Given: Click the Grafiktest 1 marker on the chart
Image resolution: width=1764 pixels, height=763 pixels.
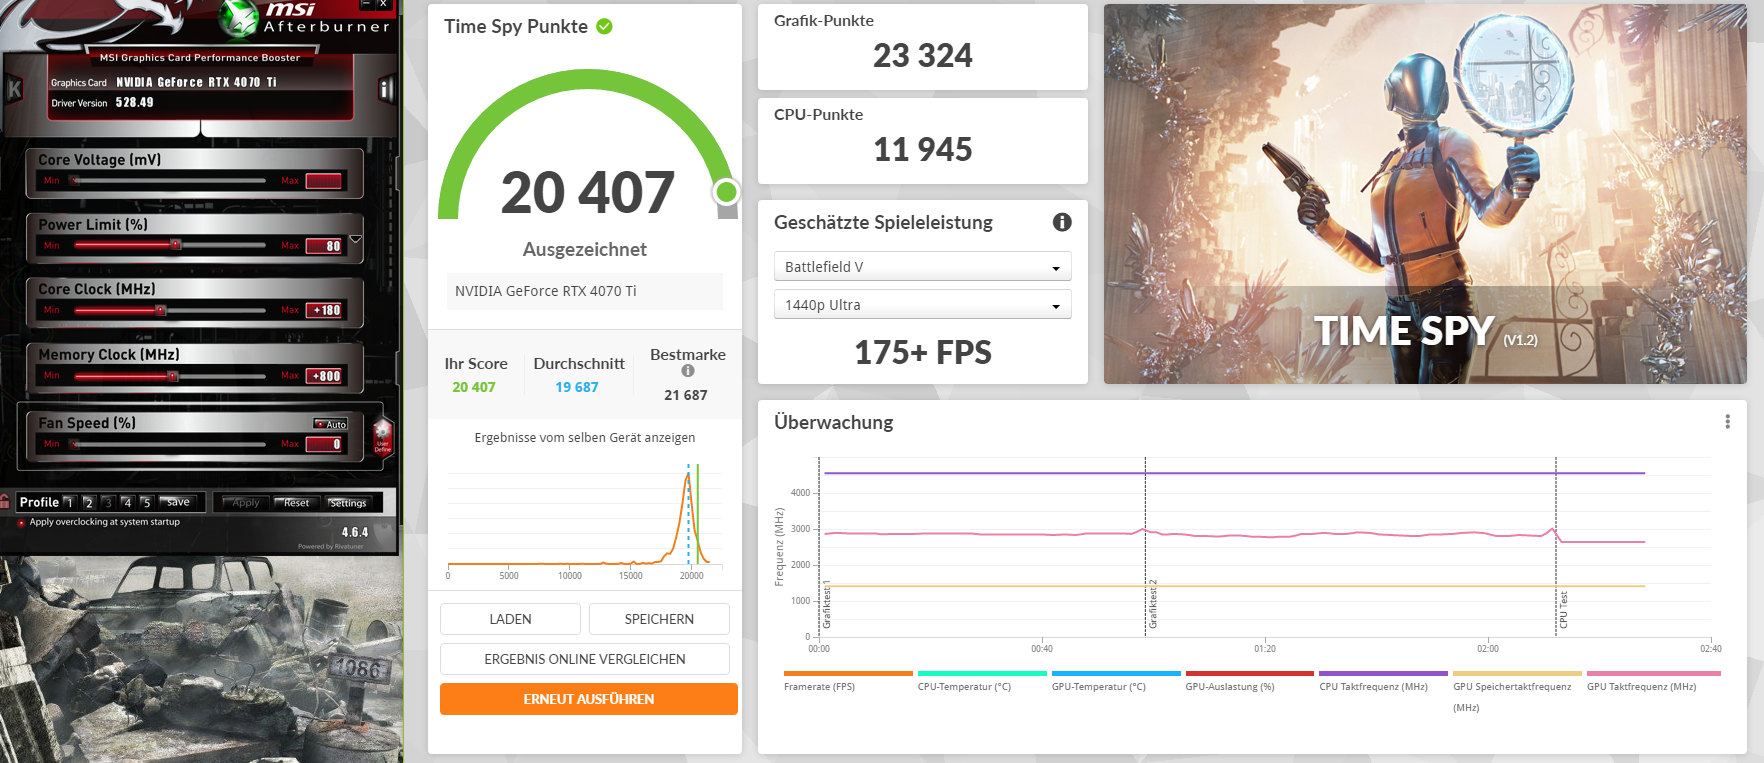Looking at the screenshot, I should click(x=827, y=604).
